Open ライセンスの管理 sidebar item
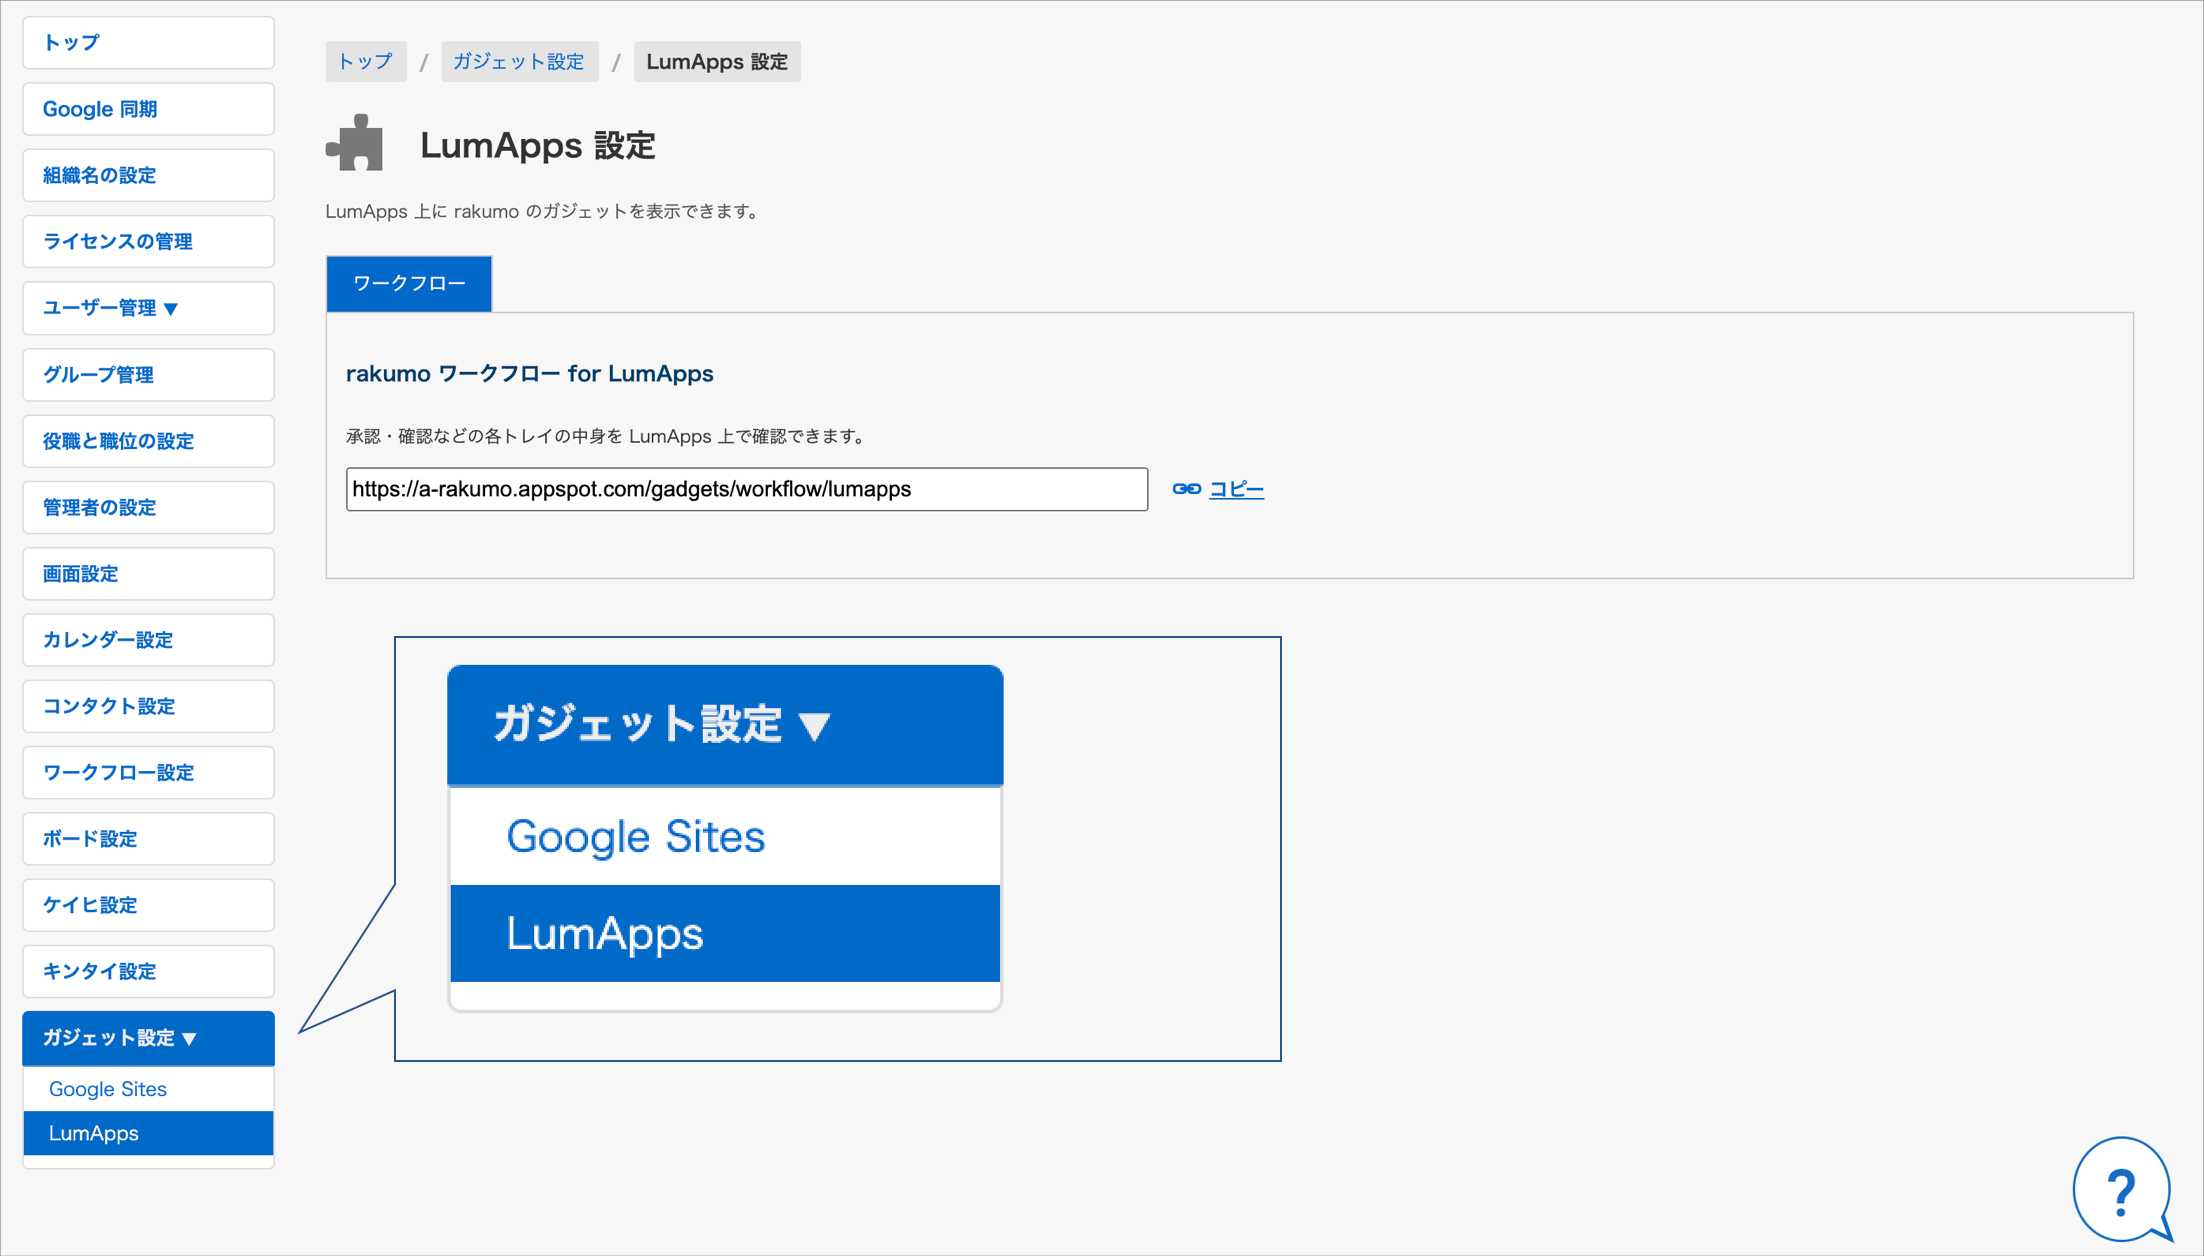 pyautogui.click(x=148, y=241)
